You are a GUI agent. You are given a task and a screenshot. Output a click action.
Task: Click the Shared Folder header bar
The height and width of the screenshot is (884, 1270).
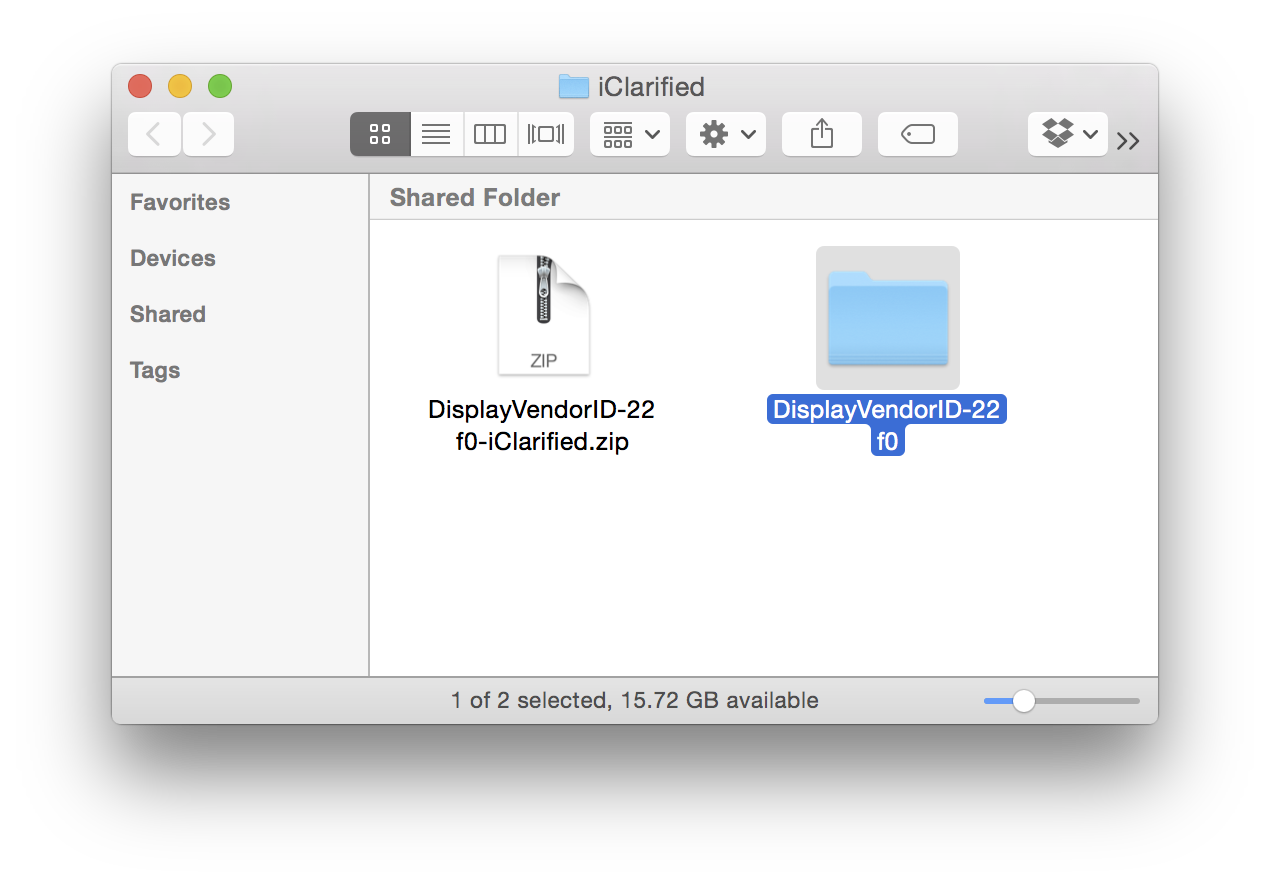click(764, 197)
